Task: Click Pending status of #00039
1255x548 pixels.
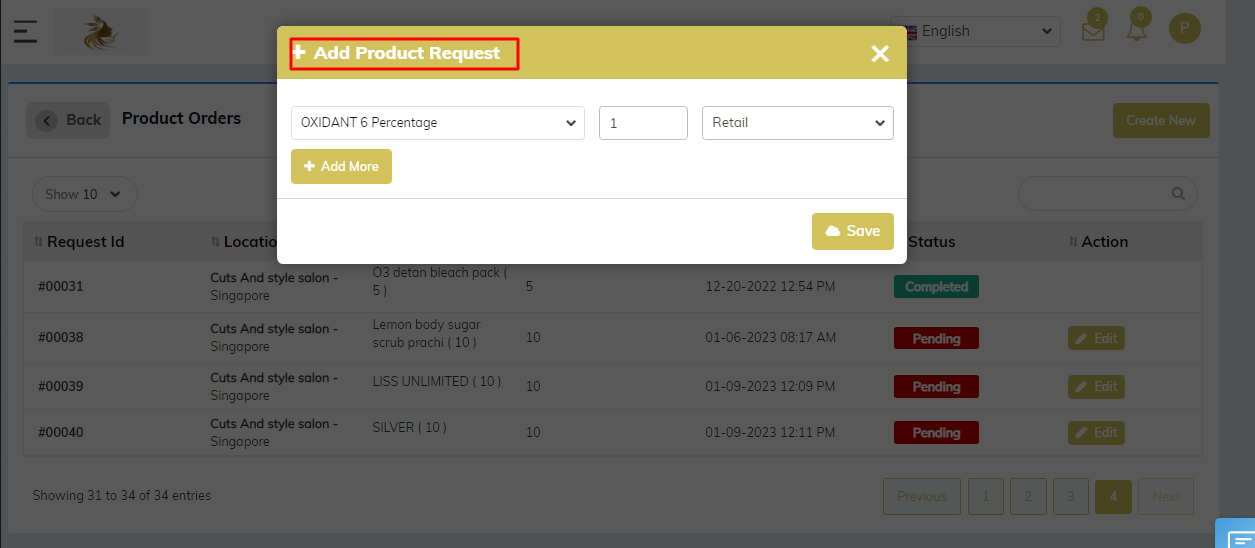Action: point(936,387)
